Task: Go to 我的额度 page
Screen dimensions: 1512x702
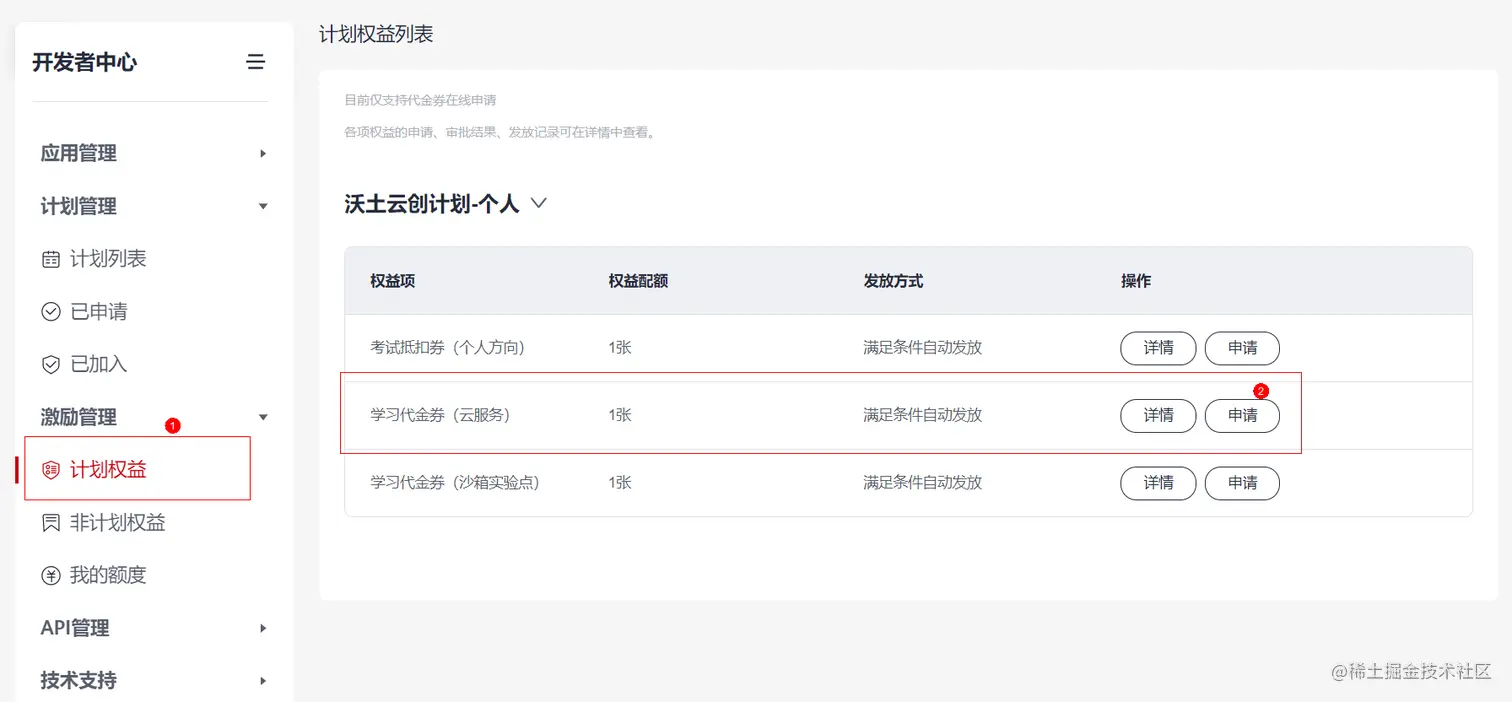Action: 108,575
